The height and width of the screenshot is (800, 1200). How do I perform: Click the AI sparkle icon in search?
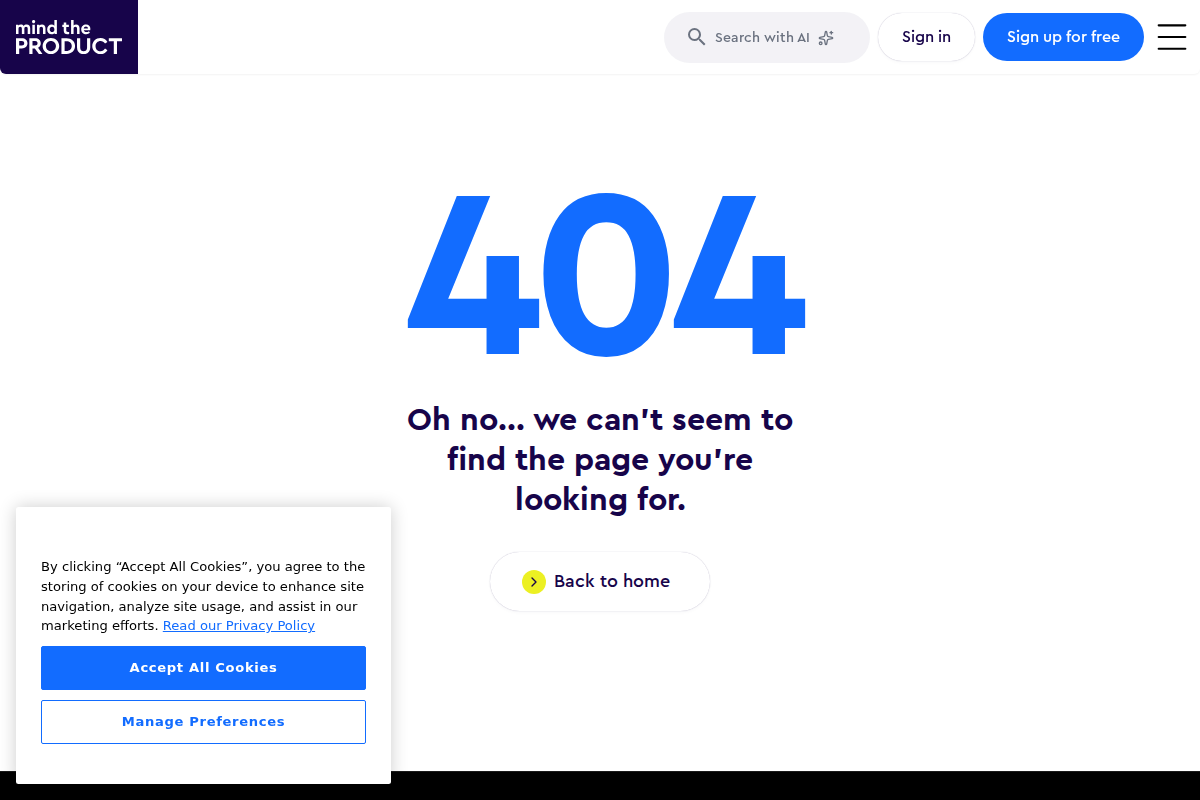click(826, 38)
